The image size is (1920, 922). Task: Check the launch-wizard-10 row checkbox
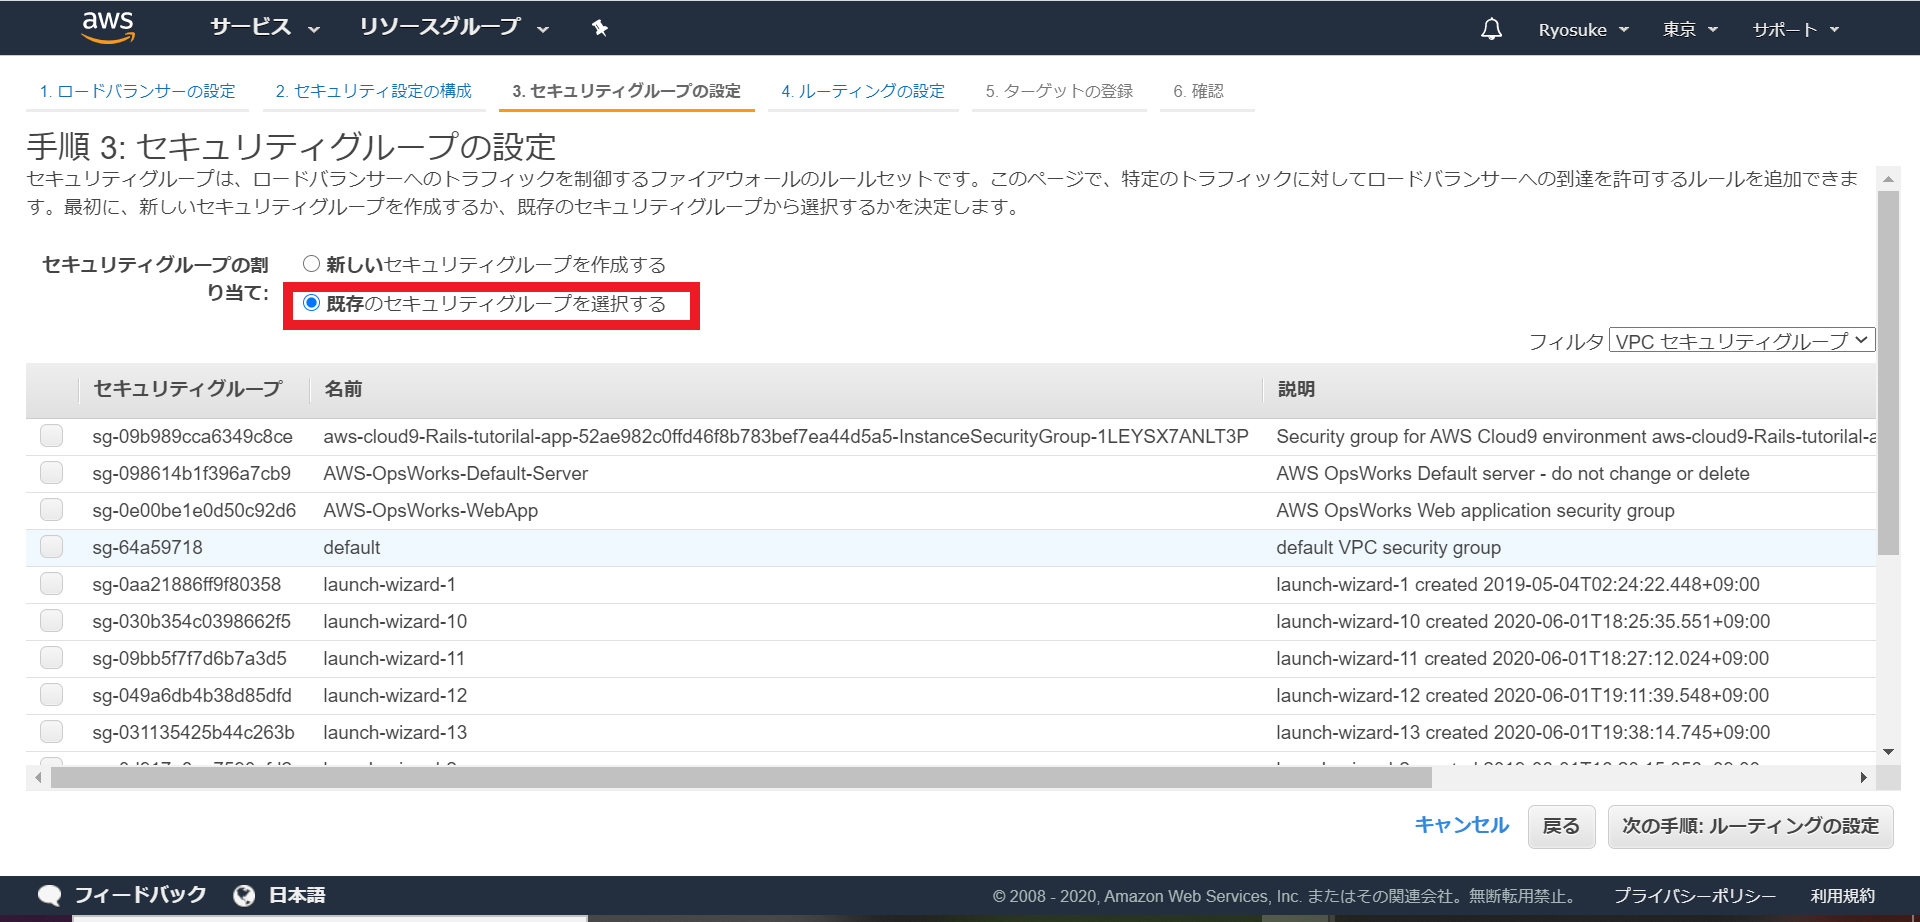[52, 621]
